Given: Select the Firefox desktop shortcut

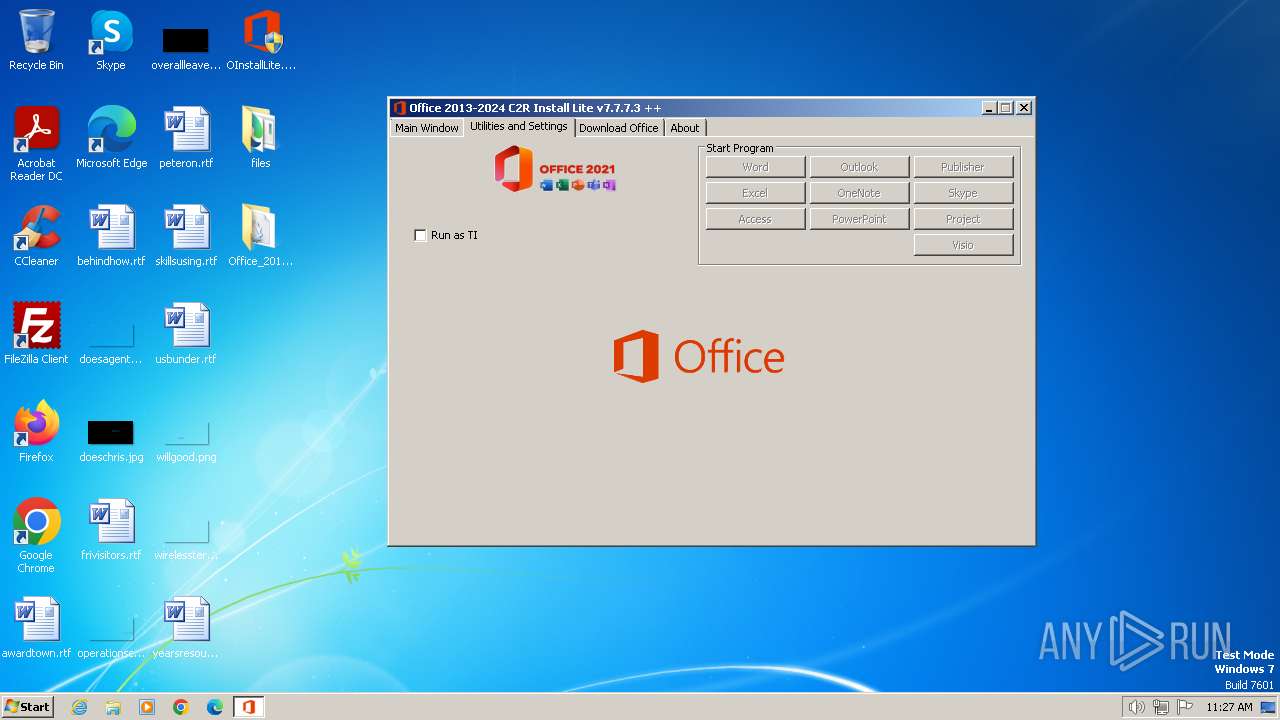Looking at the screenshot, I should coord(36,432).
